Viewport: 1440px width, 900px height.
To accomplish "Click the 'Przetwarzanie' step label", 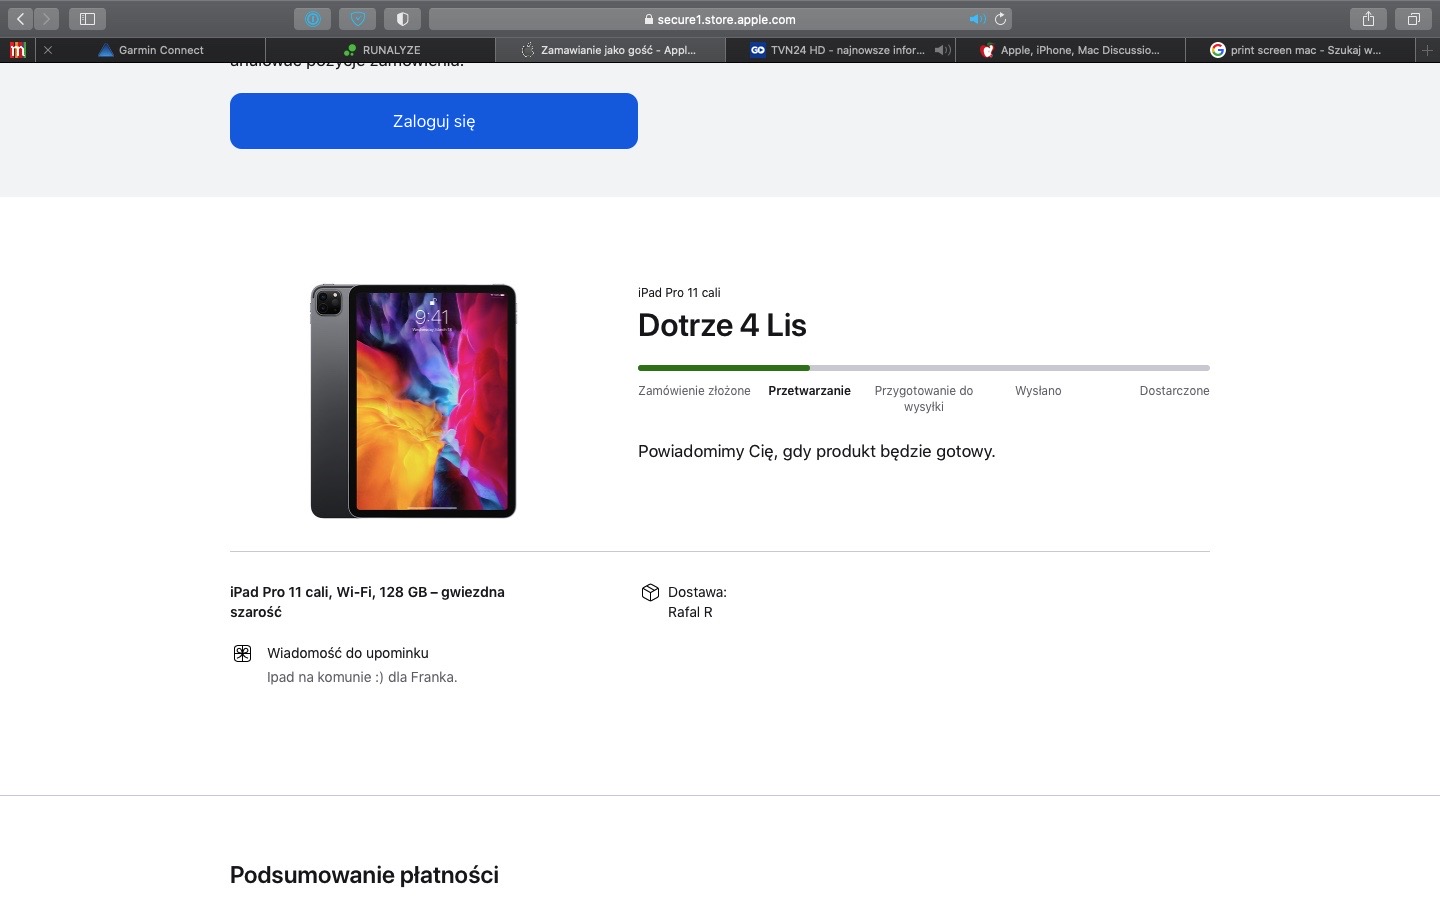I will (809, 391).
